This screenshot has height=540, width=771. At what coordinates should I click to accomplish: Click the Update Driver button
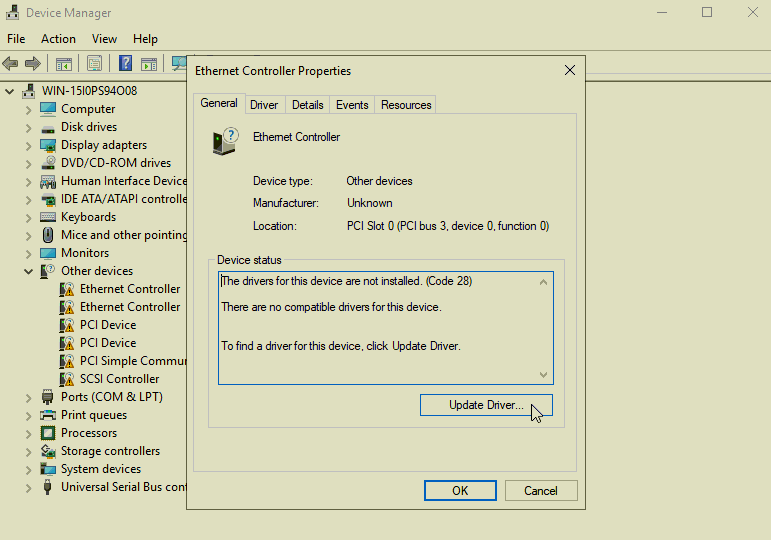[x=486, y=405]
